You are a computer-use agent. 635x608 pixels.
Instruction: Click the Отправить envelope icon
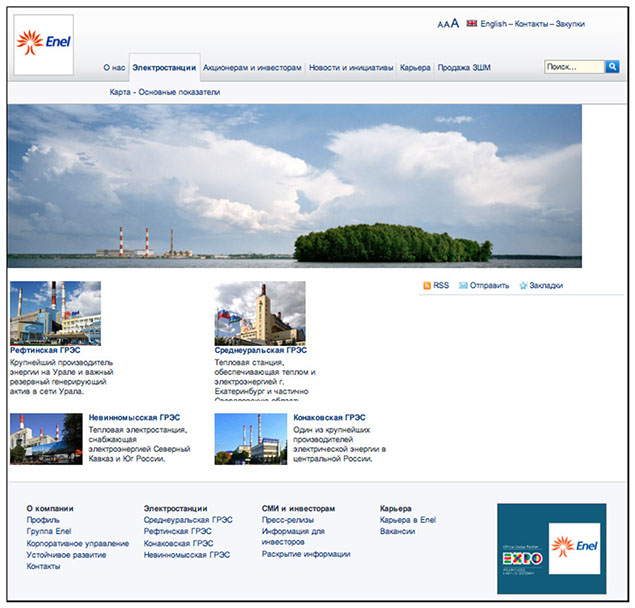point(463,286)
